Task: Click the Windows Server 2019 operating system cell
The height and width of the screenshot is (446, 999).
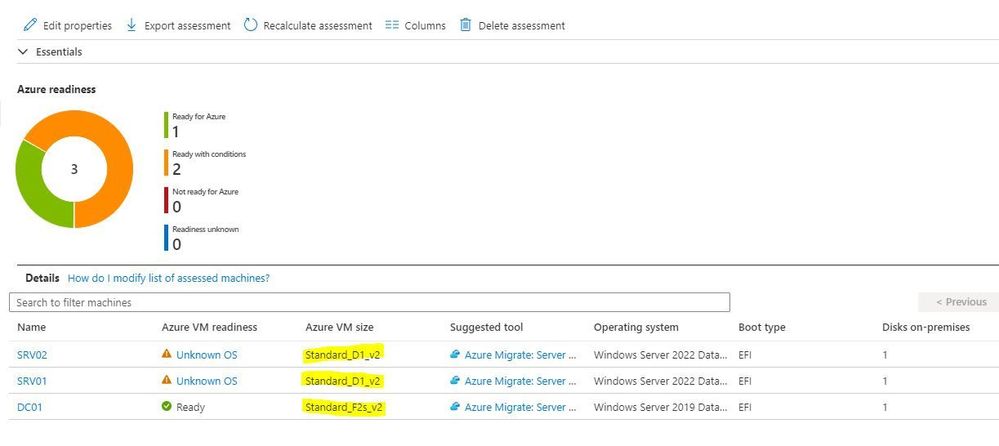Action: click(660, 407)
